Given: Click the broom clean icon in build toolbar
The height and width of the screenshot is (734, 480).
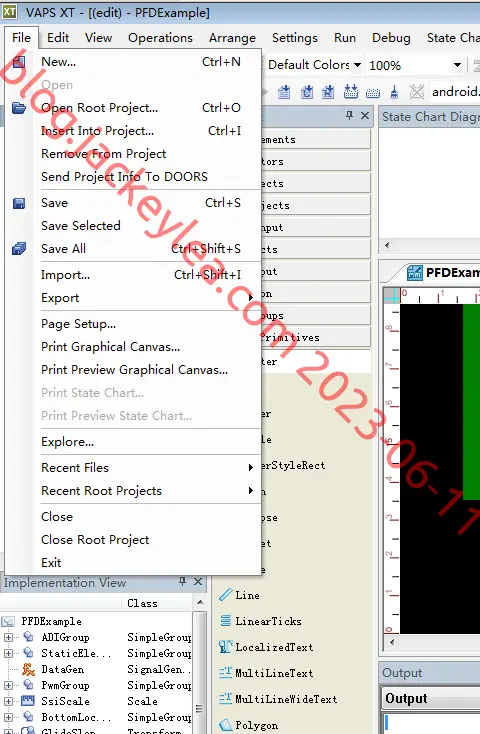Looking at the screenshot, I should (394, 92).
